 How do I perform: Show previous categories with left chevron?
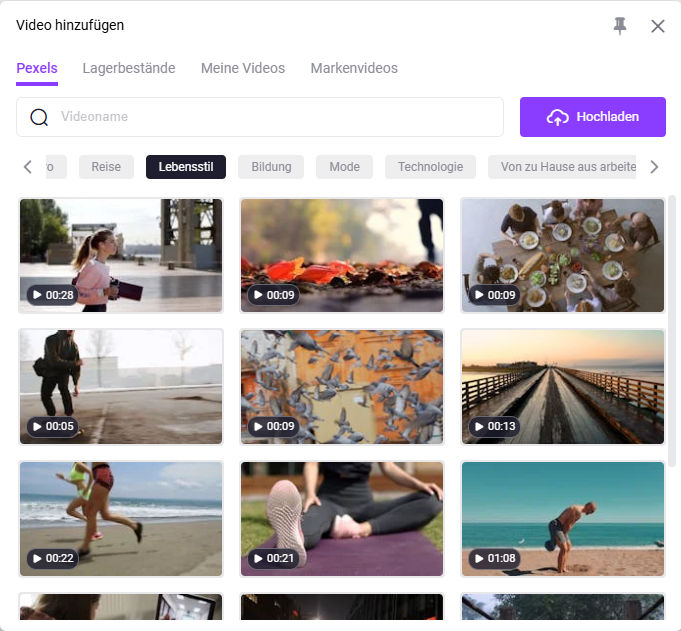click(28, 167)
